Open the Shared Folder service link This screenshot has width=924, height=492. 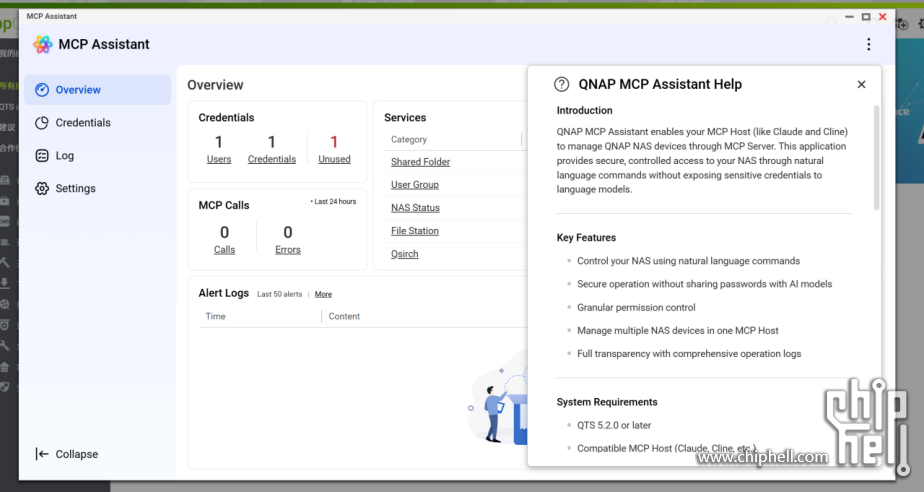pyautogui.click(x=420, y=162)
